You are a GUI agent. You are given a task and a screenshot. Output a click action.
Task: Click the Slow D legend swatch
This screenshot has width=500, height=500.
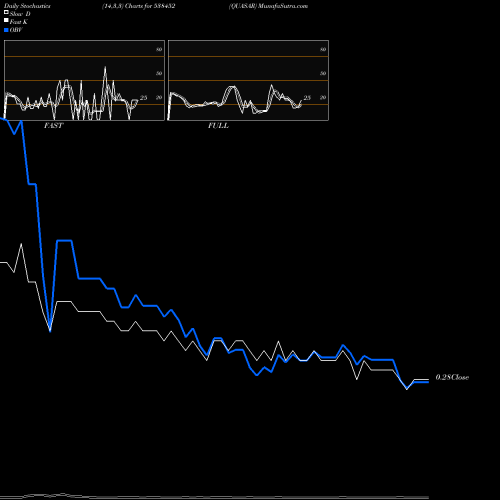(x=6, y=12)
